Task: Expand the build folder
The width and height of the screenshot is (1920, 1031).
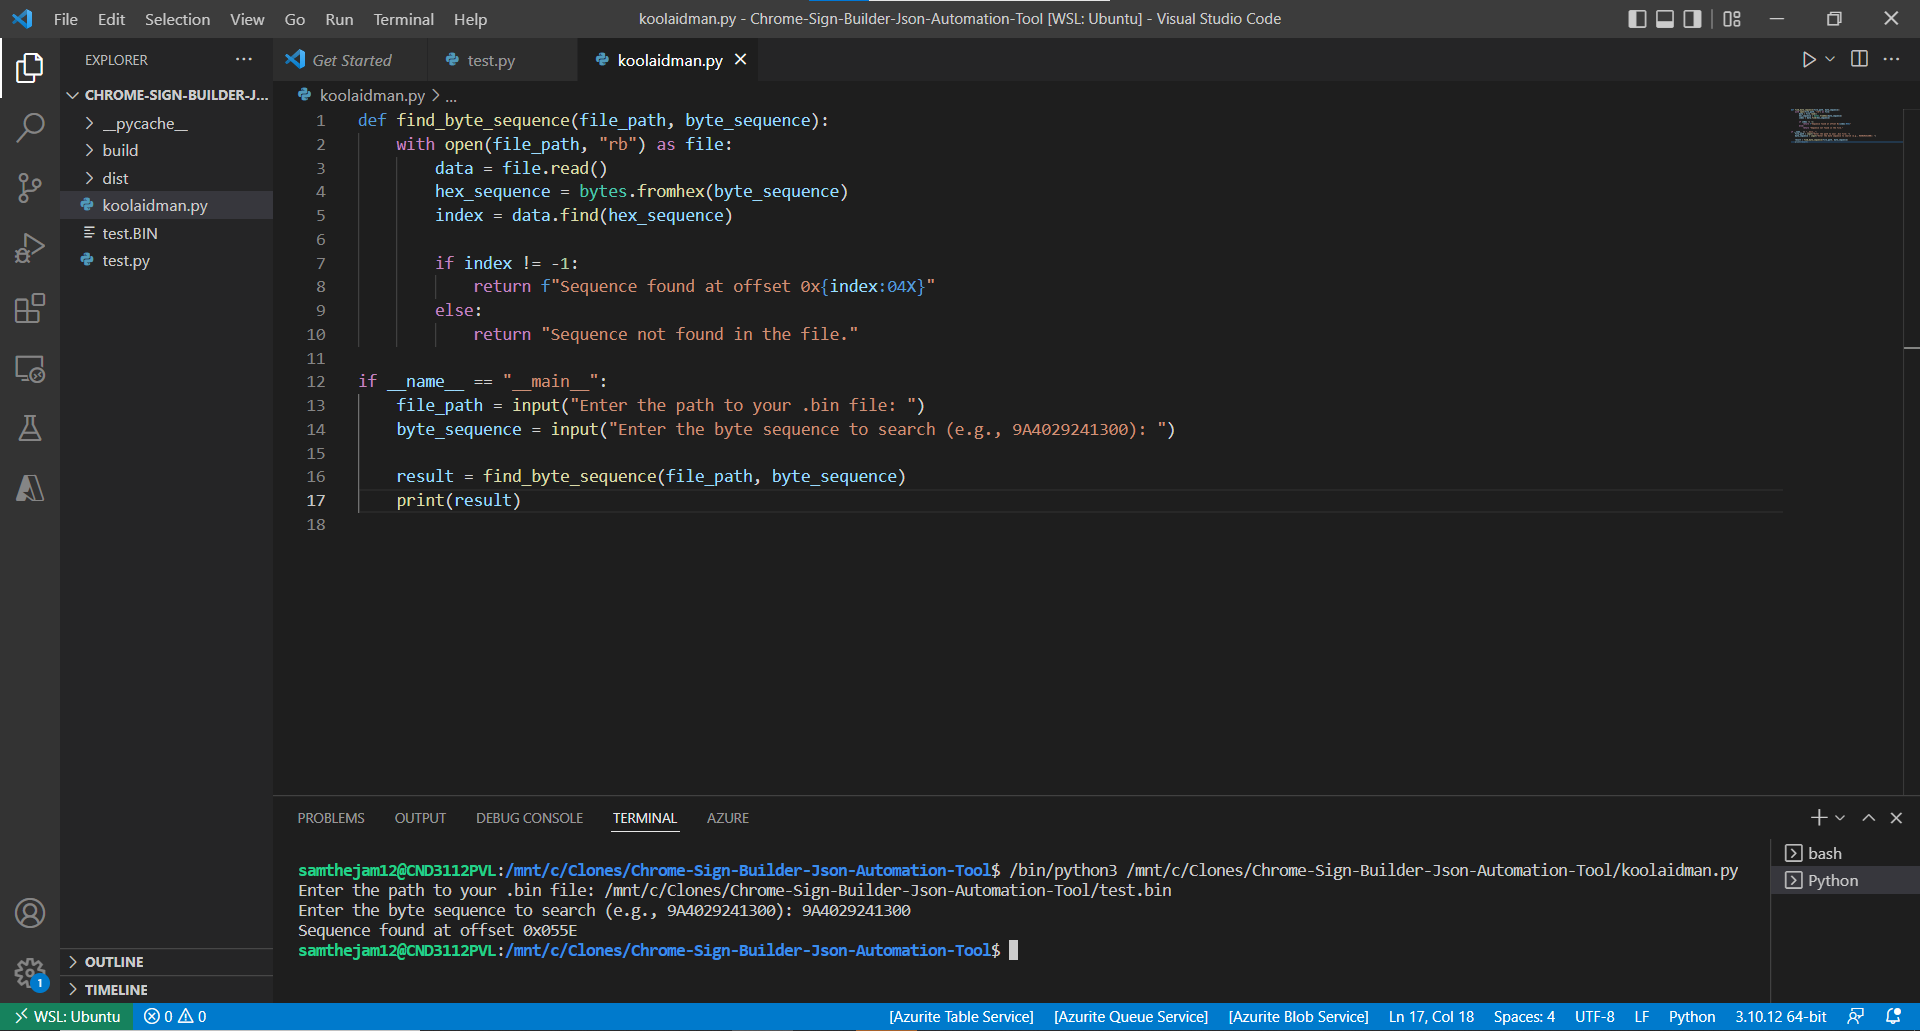Action: point(167,150)
